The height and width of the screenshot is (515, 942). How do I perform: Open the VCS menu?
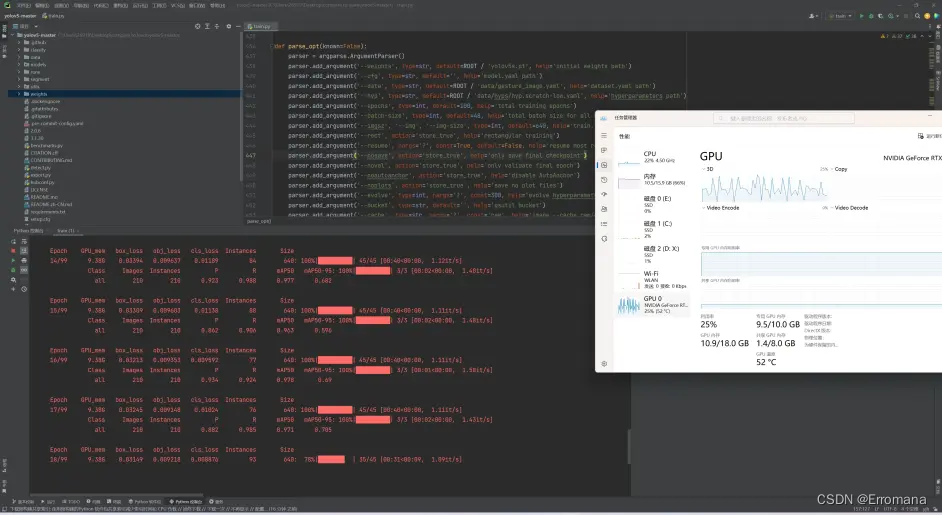[178, 5]
